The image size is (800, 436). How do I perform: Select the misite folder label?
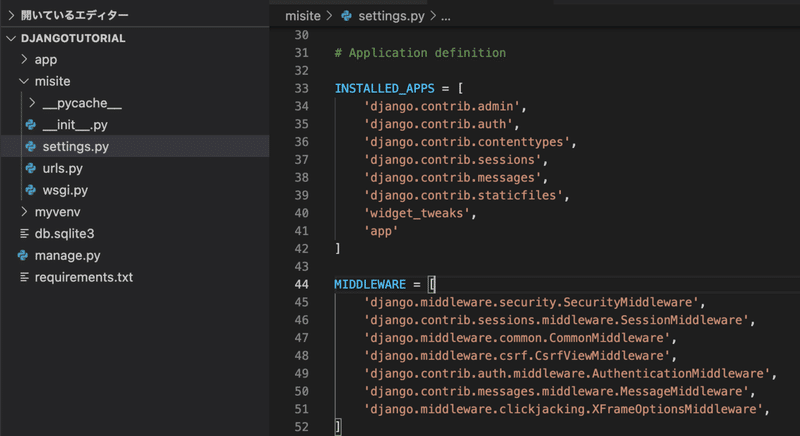pos(53,81)
